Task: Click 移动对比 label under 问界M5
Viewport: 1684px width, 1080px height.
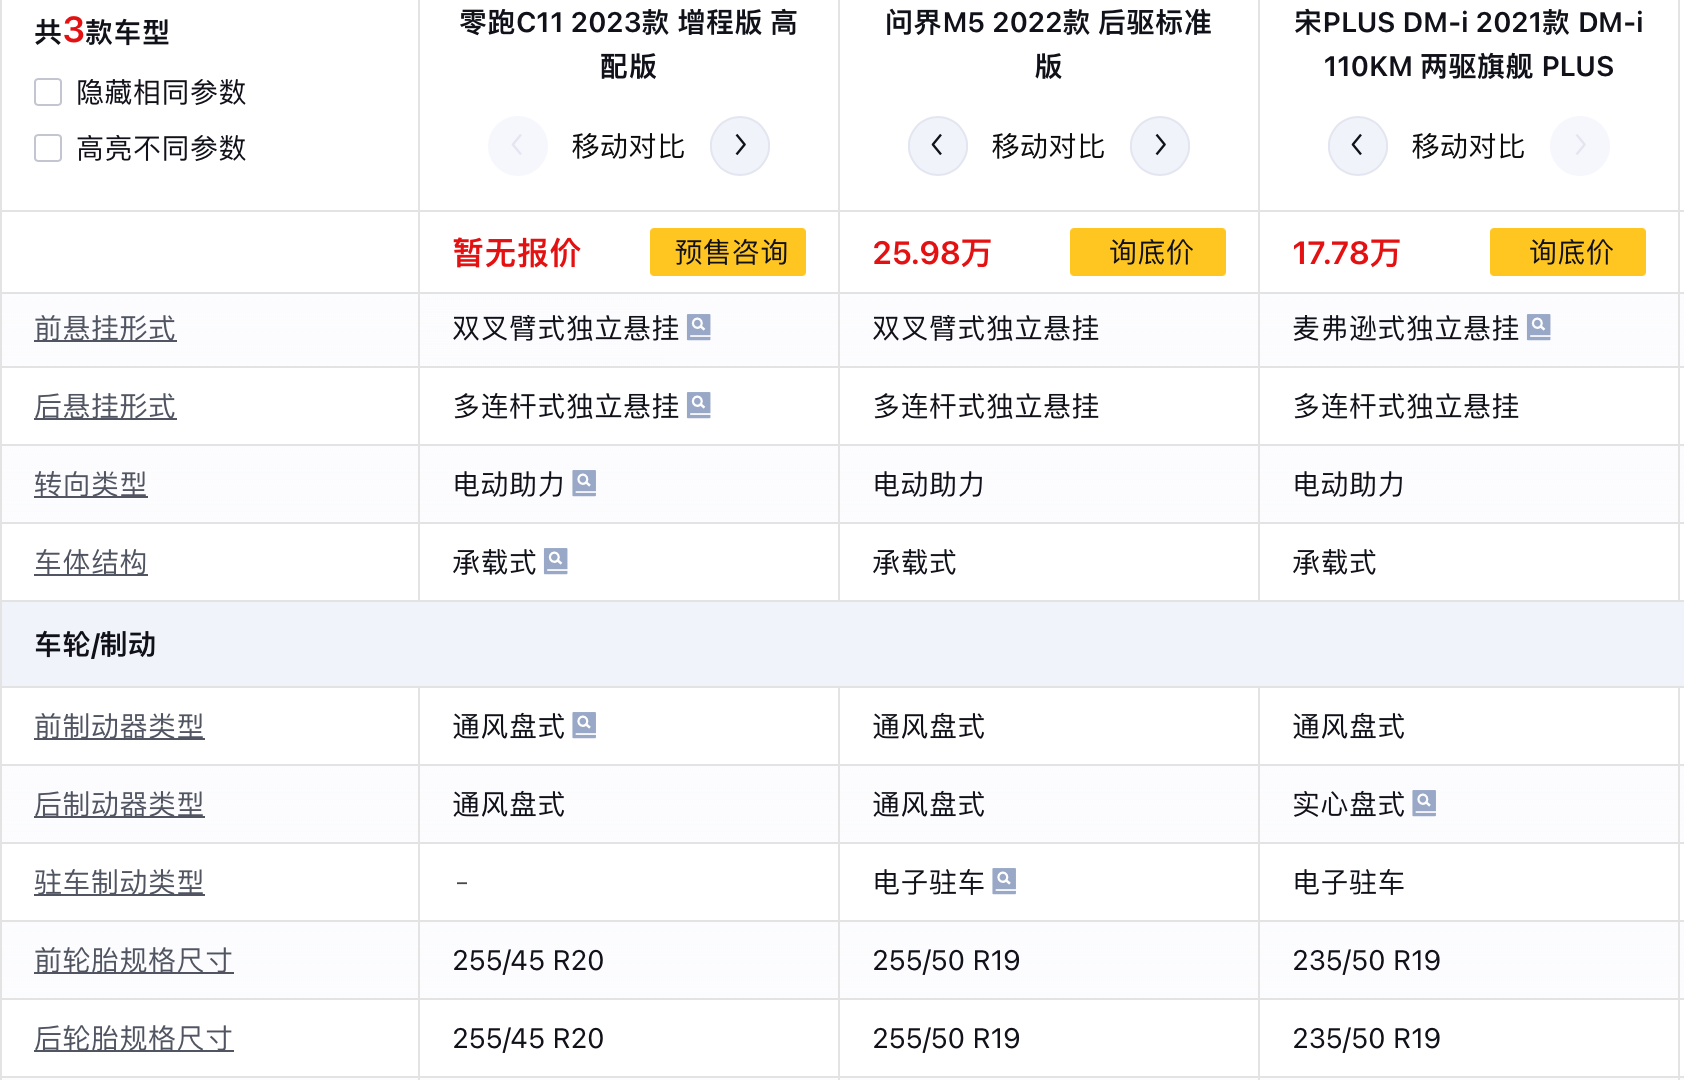Action: click(1048, 147)
